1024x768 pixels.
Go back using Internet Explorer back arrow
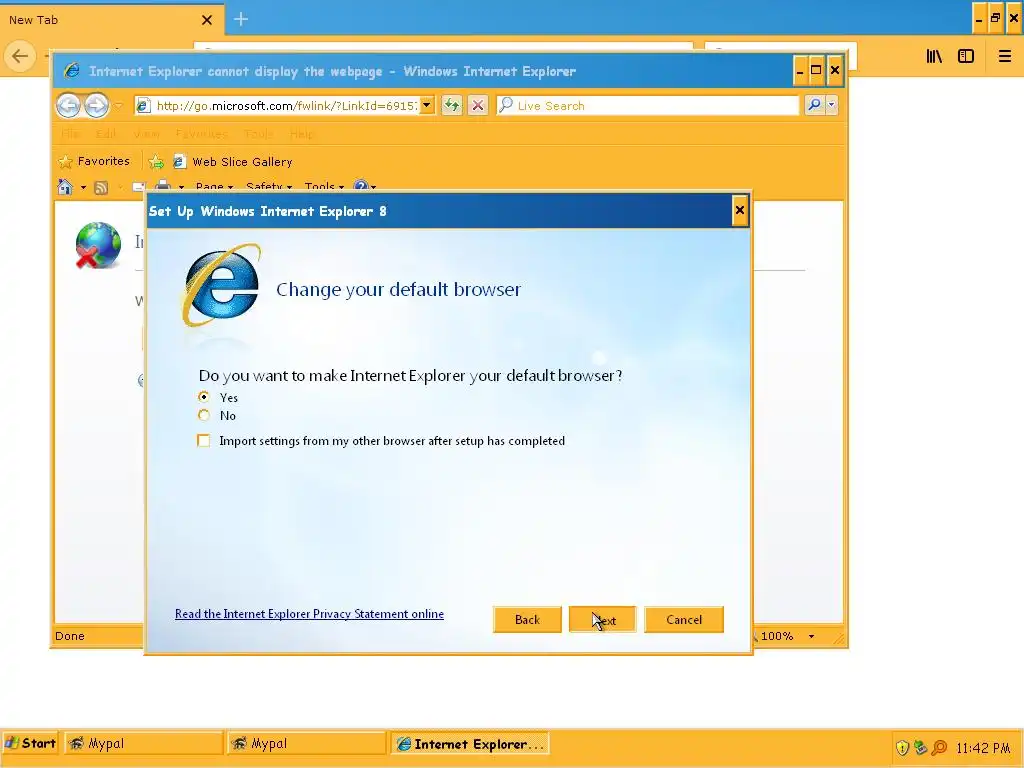pos(68,105)
